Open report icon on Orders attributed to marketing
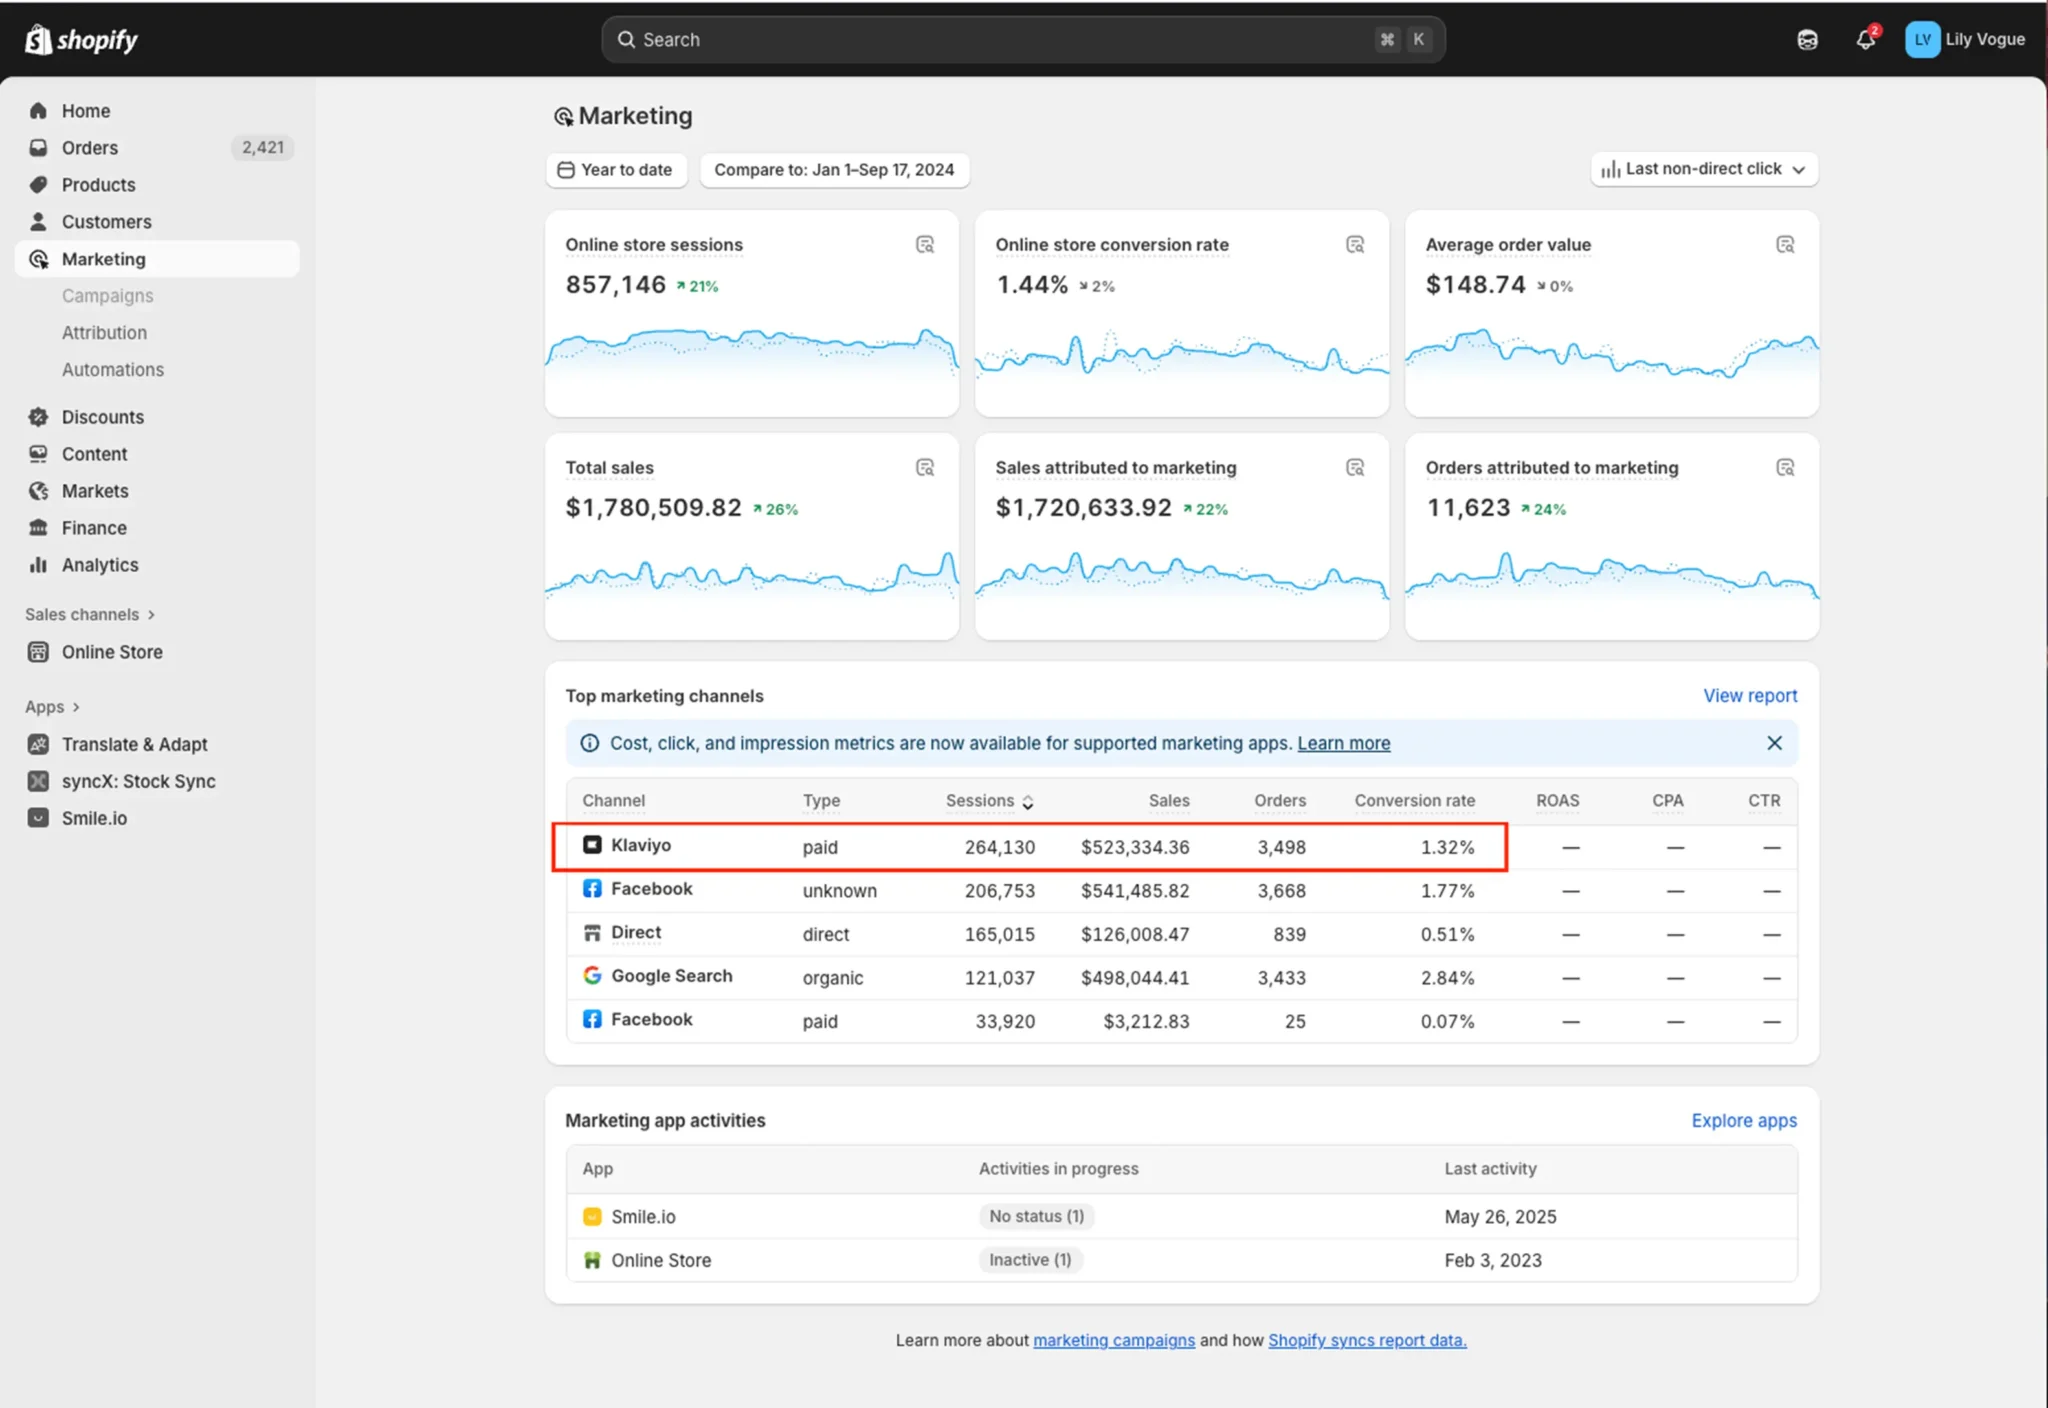The width and height of the screenshot is (2048, 1408). [x=1785, y=468]
